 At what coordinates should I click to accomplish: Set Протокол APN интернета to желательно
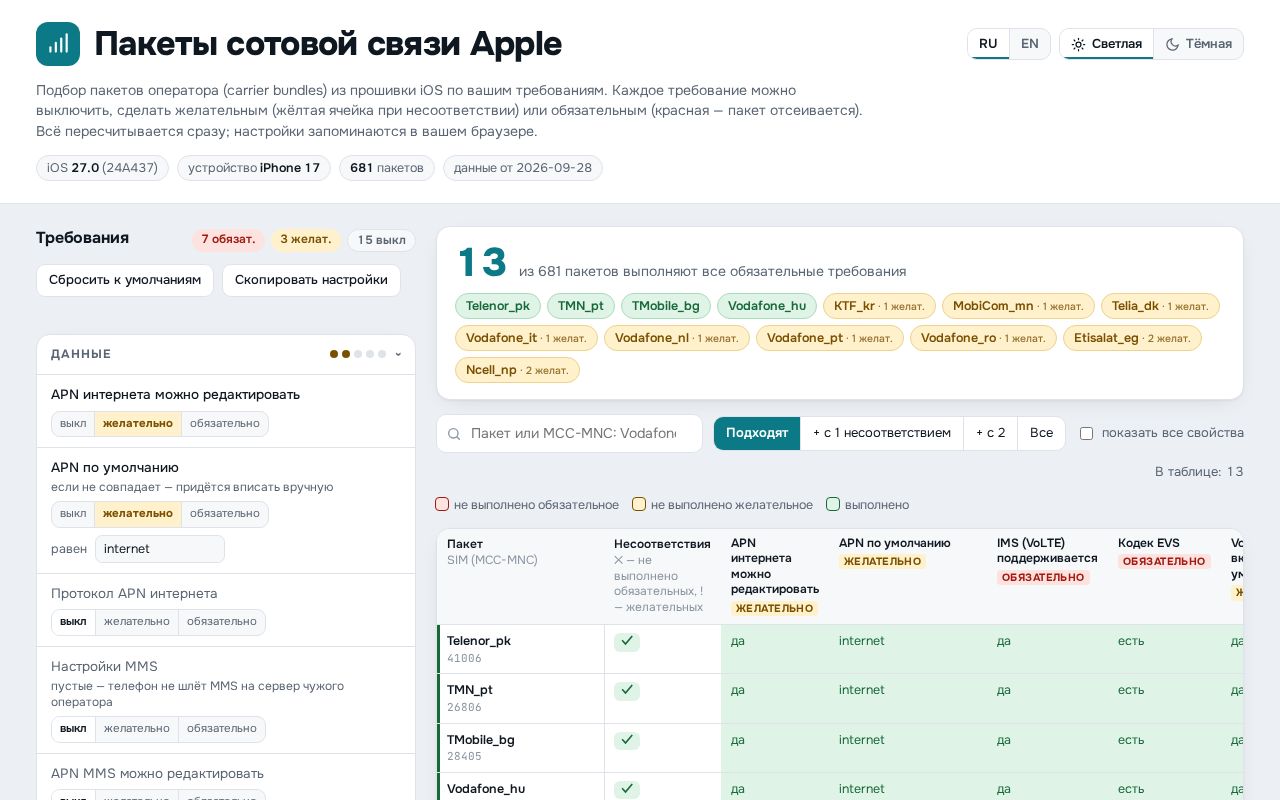[x=137, y=622]
